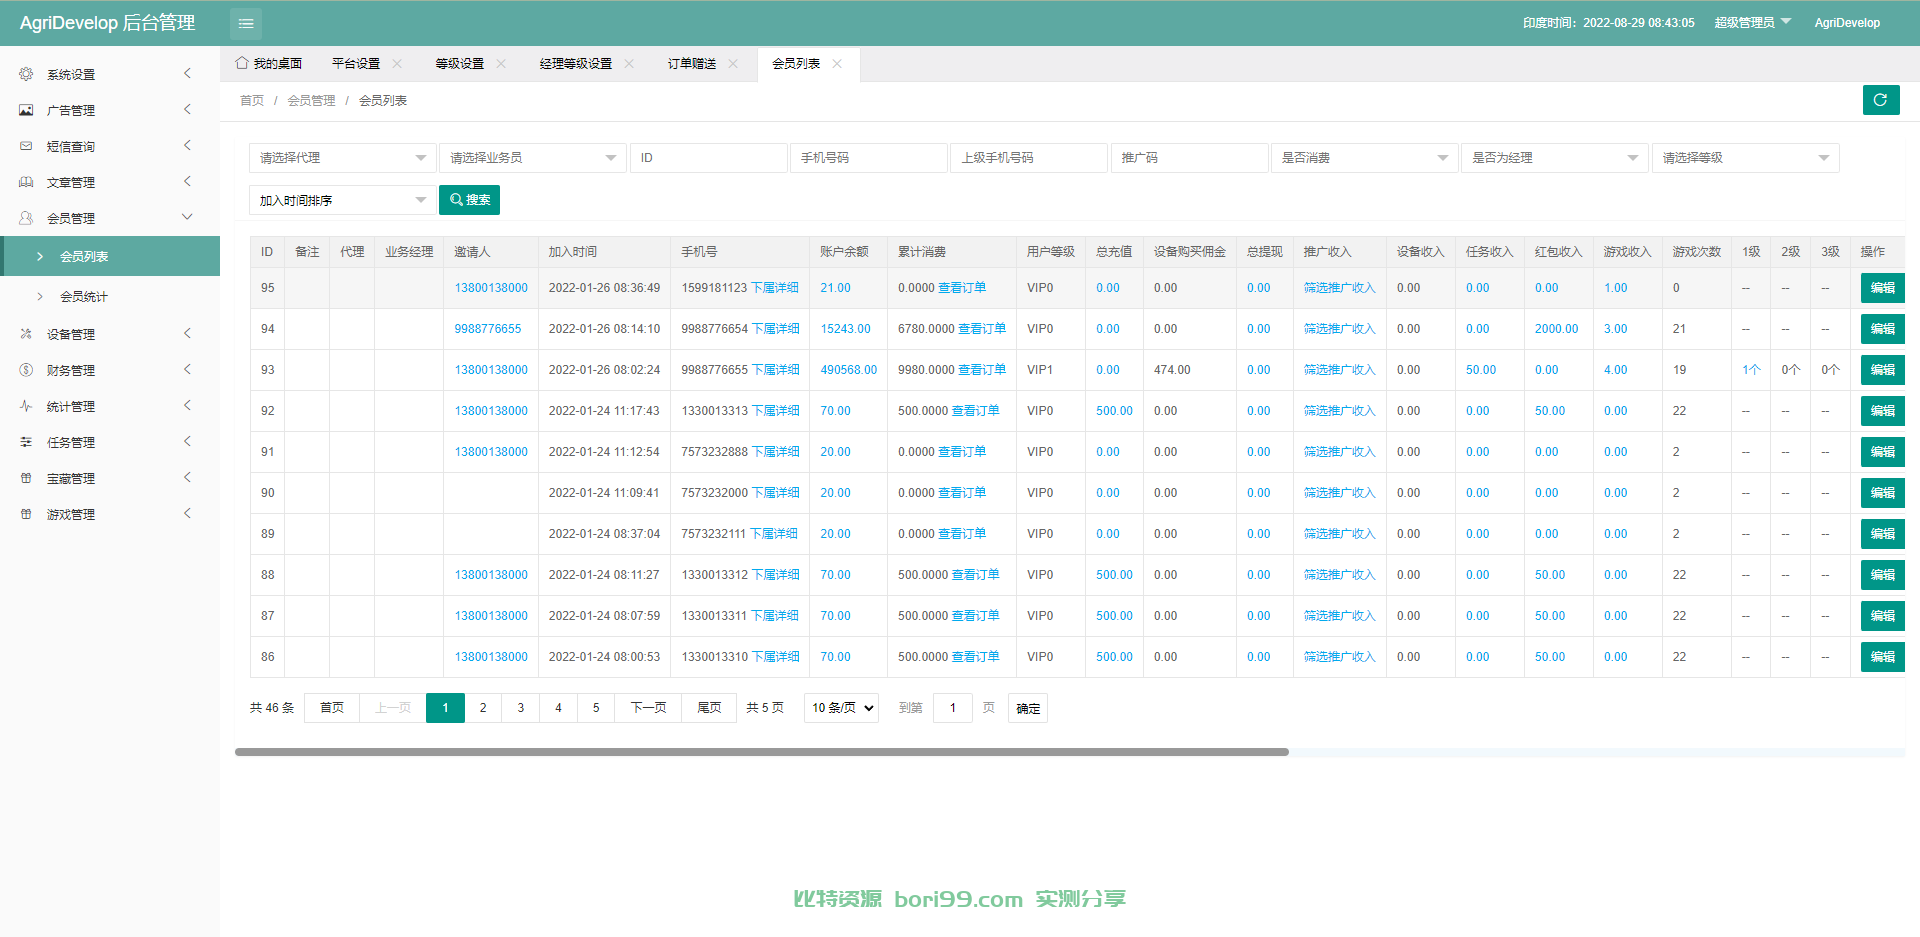Click the home icon on 我的桌面 tab

pos(242,63)
